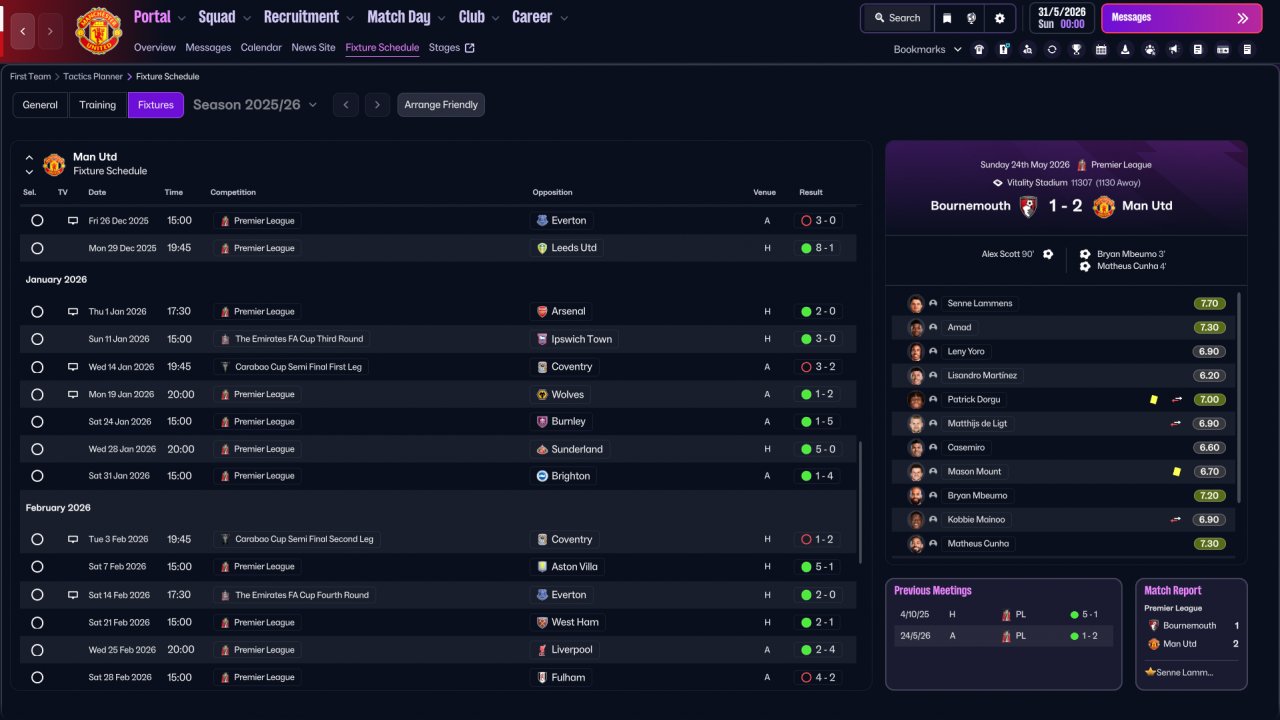This screenshot has width=1280, height=720.
Task: Click Senne Lammens player portrait
Action: (915, 303)
